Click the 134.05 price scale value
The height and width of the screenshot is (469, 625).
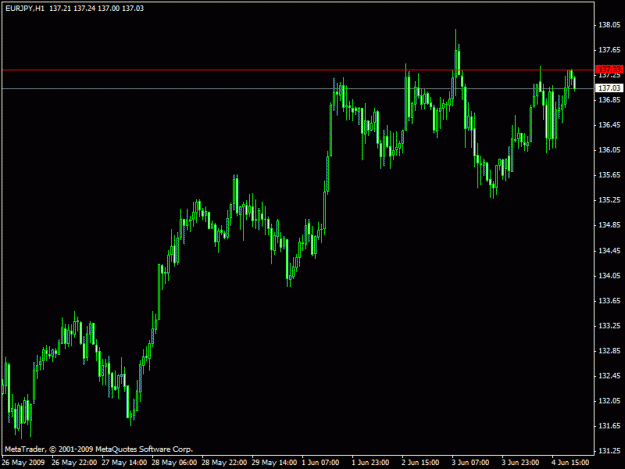click(609, 276)
